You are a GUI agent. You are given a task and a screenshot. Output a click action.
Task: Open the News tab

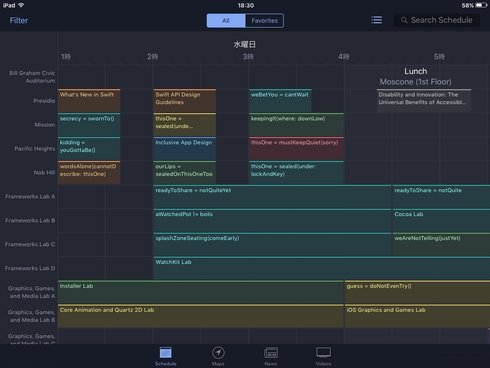271,356
